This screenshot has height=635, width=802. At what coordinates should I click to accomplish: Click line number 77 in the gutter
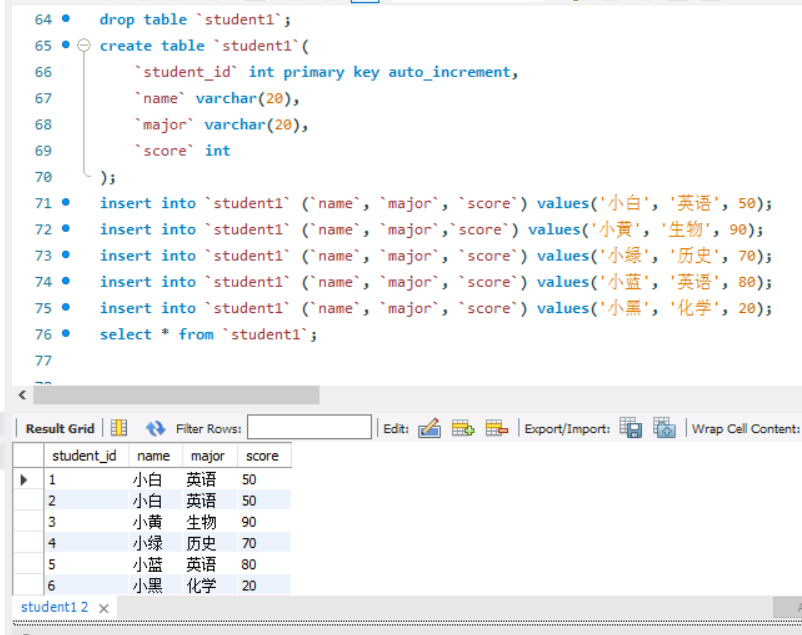coord(43,361)
